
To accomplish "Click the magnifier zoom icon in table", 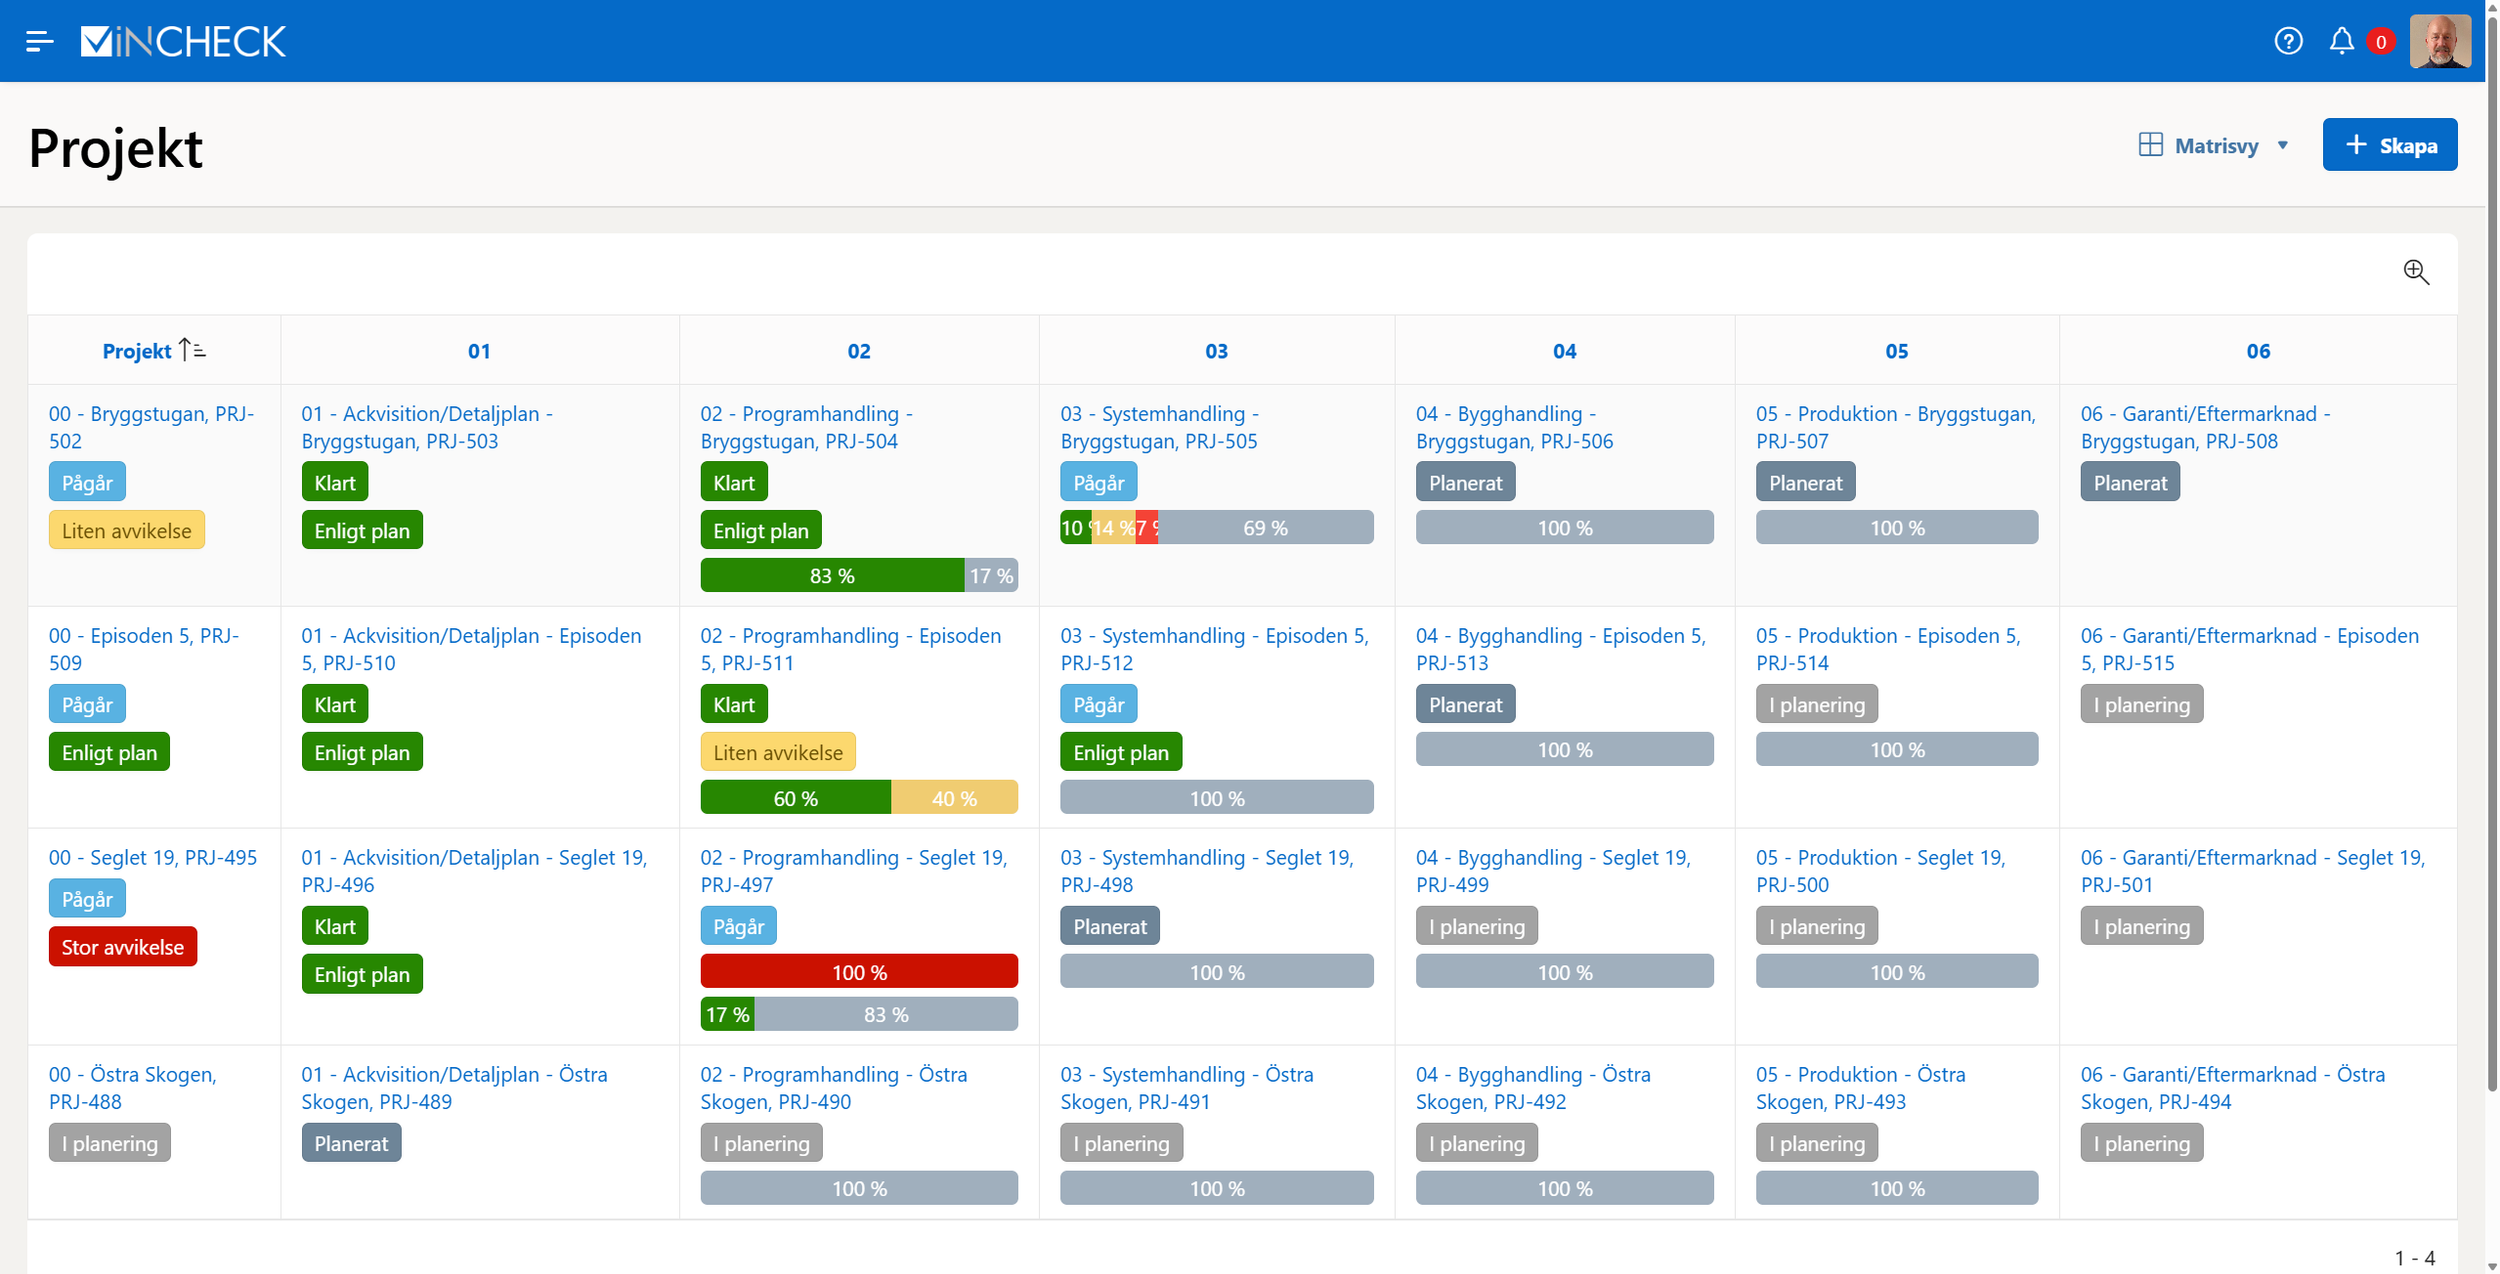I will tap(2416, 272).
